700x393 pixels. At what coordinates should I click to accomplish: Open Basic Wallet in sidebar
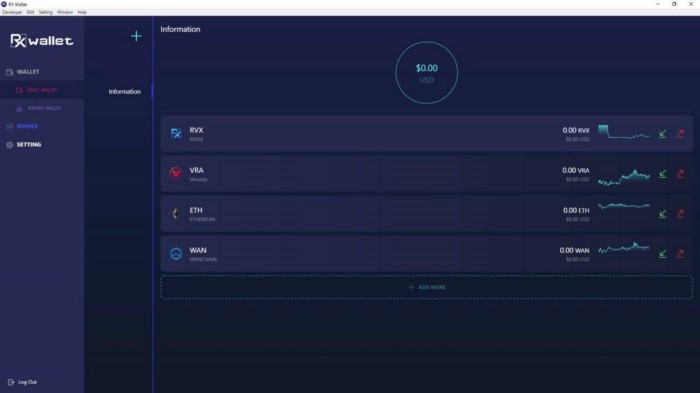click(x=42, y=90)
